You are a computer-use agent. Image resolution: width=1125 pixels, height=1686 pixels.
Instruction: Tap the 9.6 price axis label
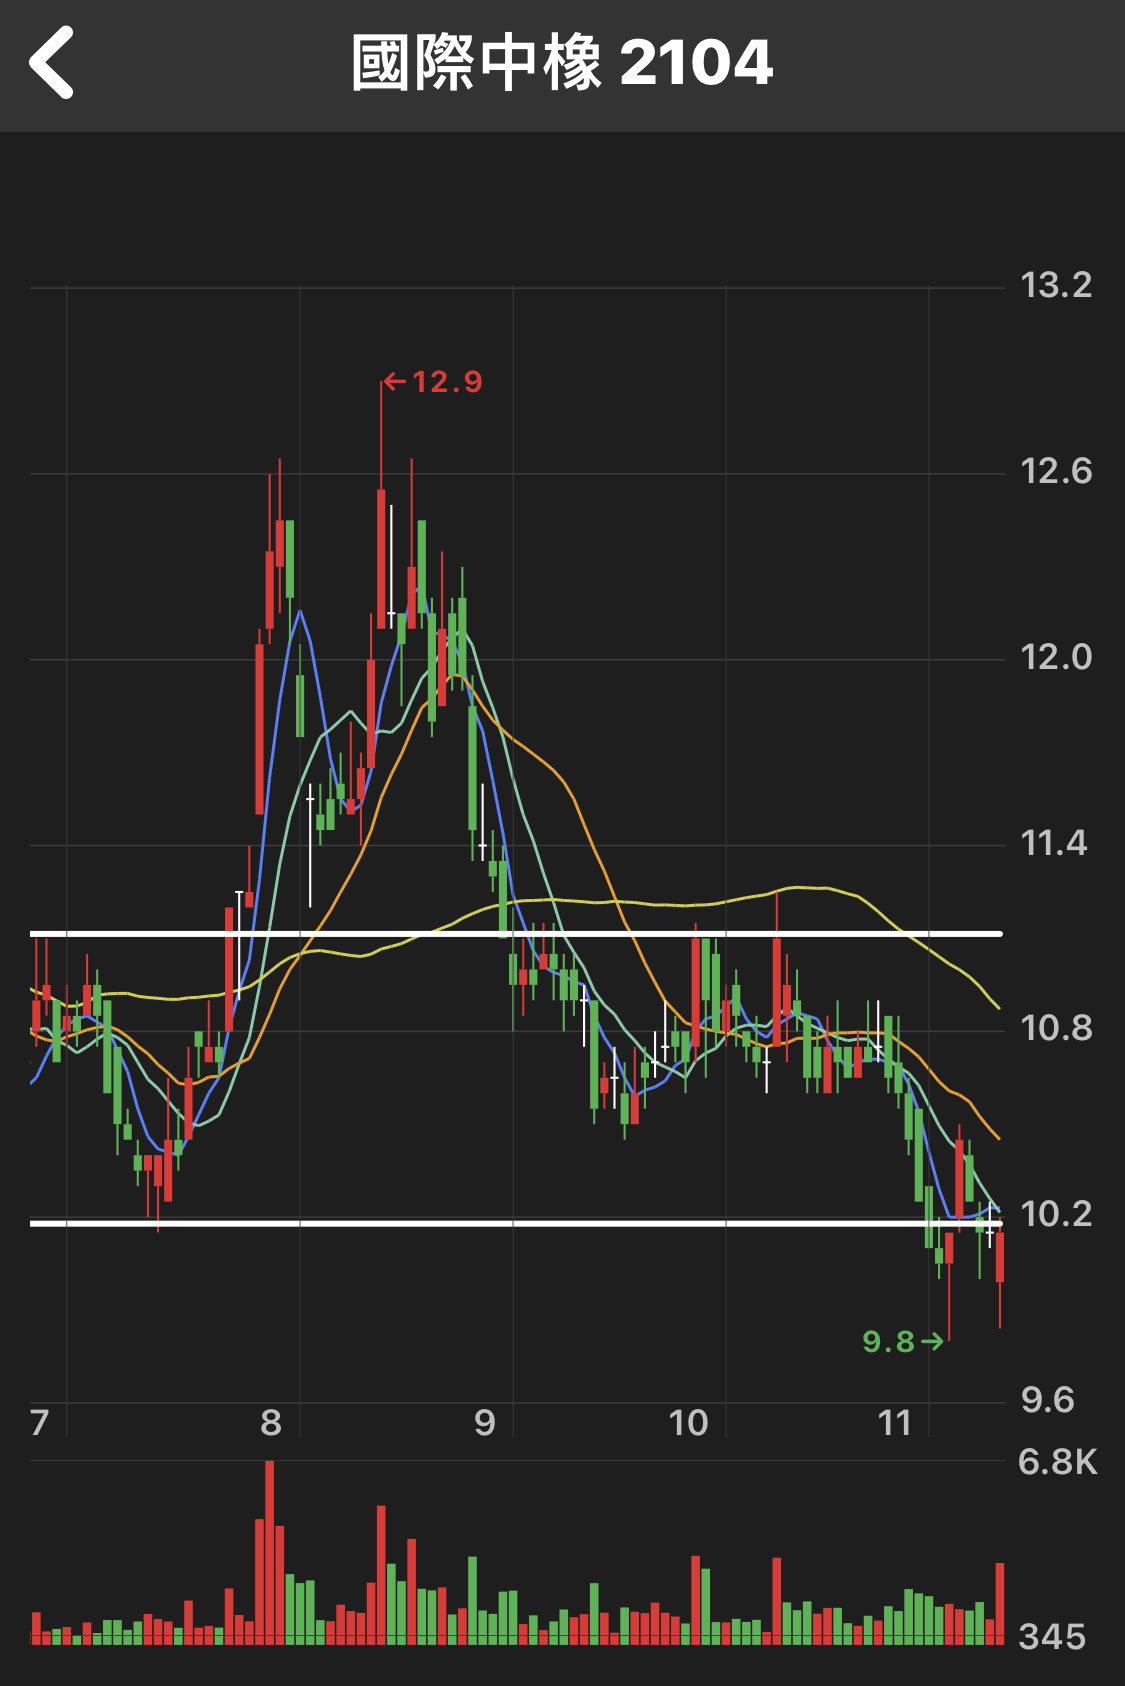click(x=1047, y=1400)
